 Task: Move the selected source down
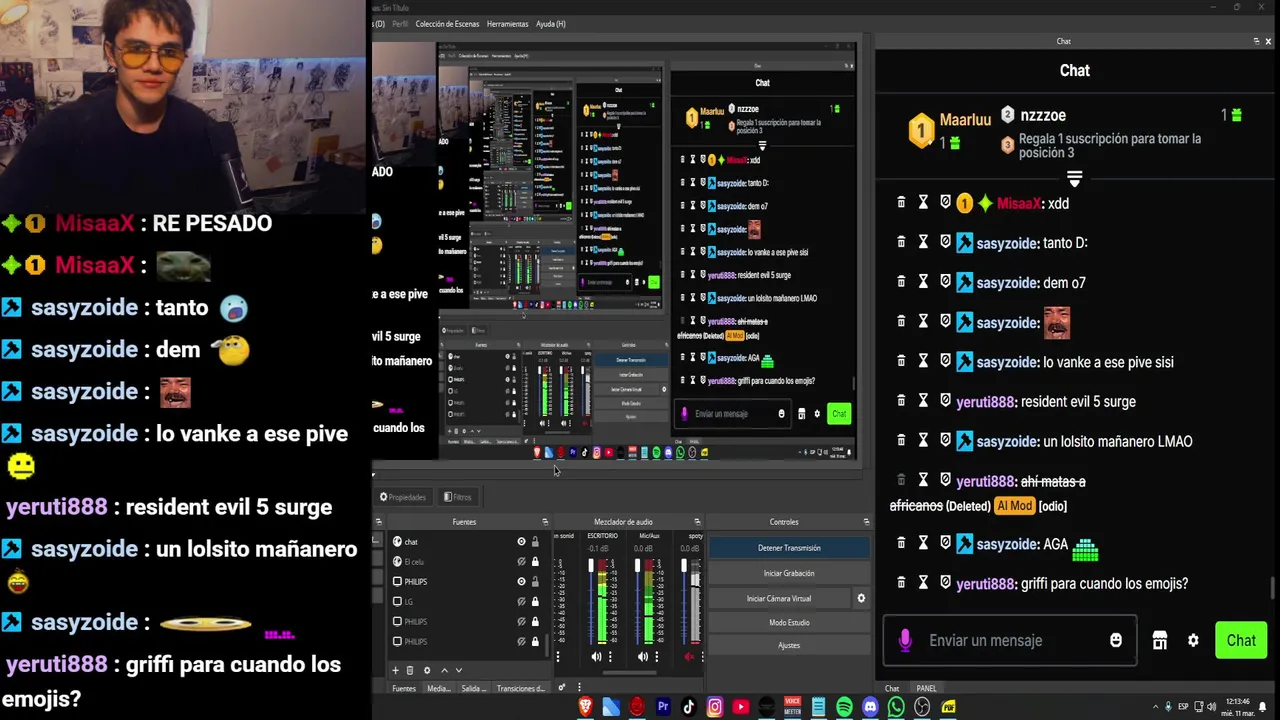click(459, 670)
